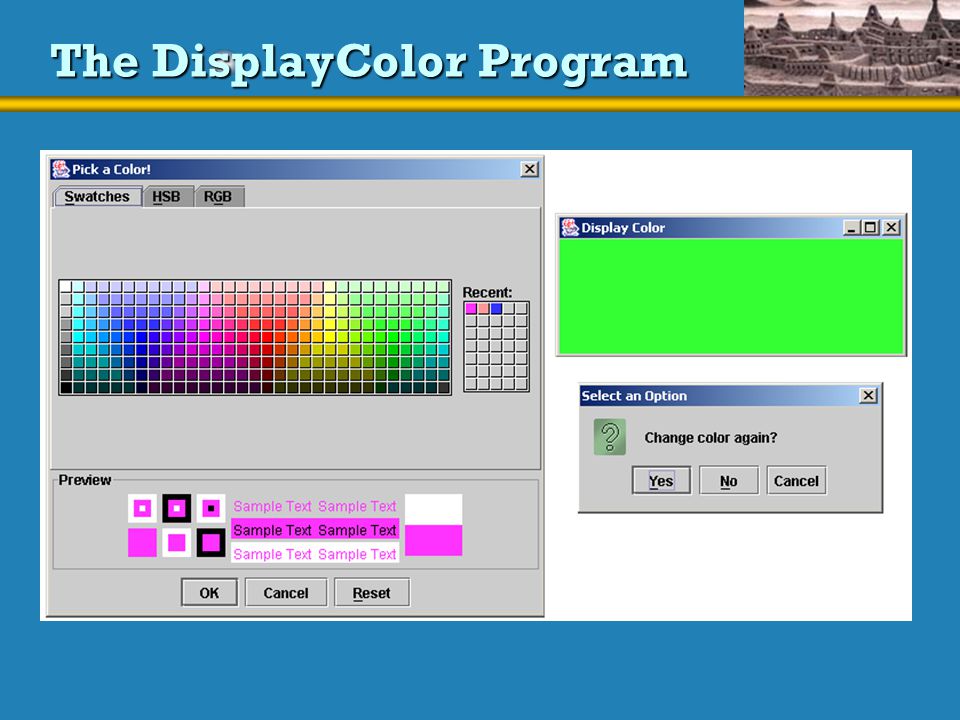Click the Java icon in Pick a Color title bar
The image size is (960, 720).
61,169
